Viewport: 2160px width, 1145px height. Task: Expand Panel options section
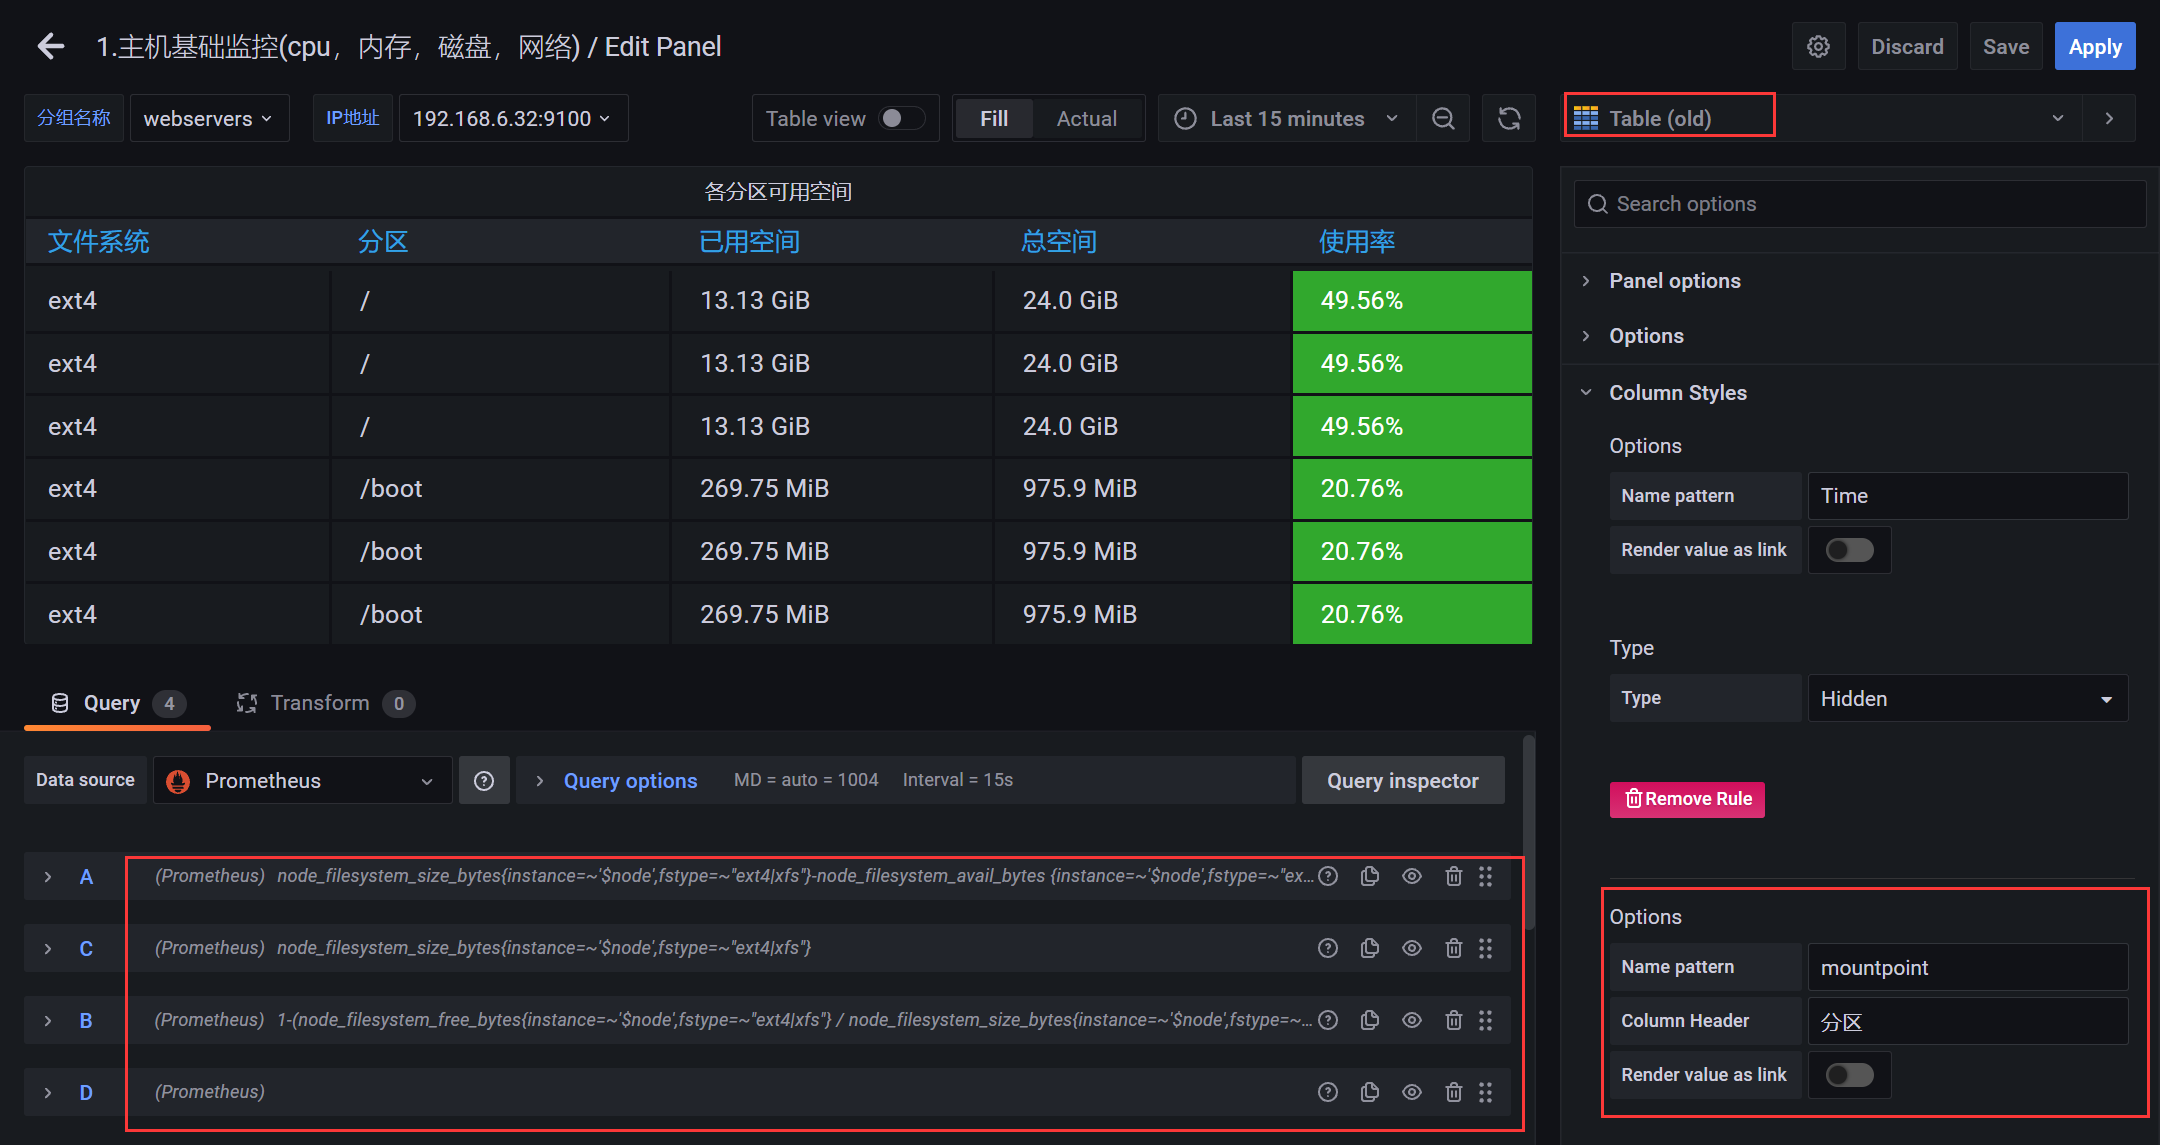tap(1674, 281)
